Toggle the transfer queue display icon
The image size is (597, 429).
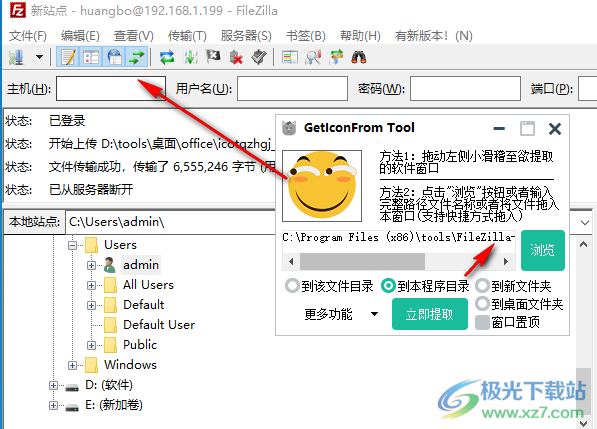click(x=136, y=57)
